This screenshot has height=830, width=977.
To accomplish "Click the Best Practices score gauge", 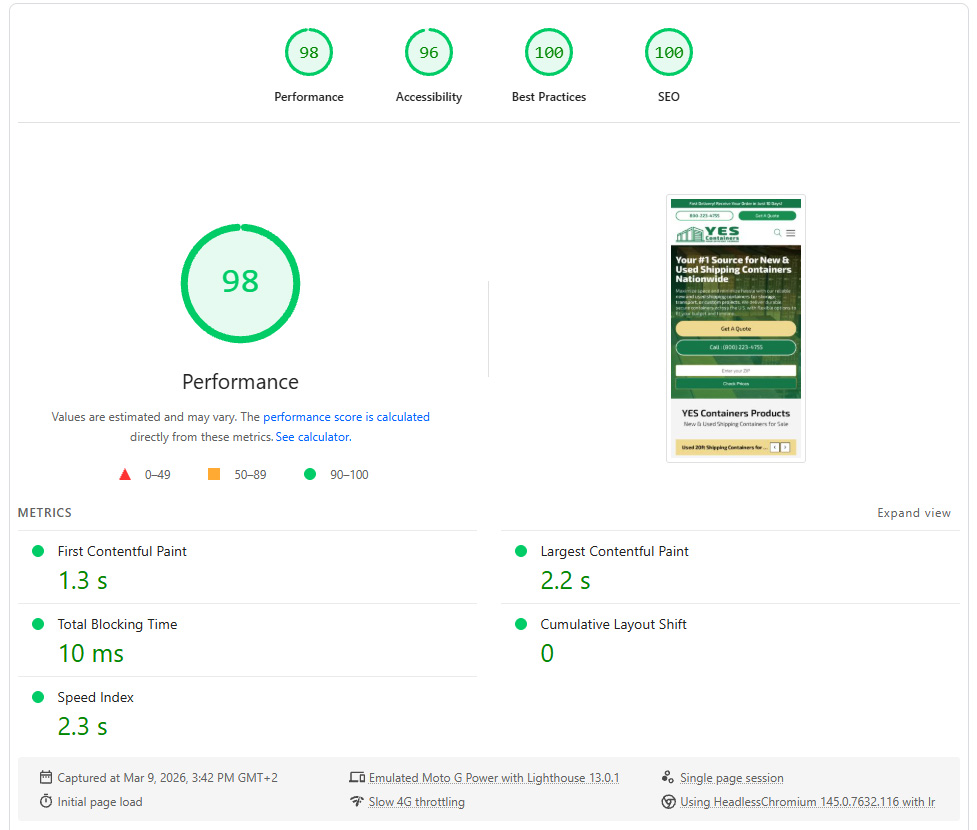I will point(549,53).
